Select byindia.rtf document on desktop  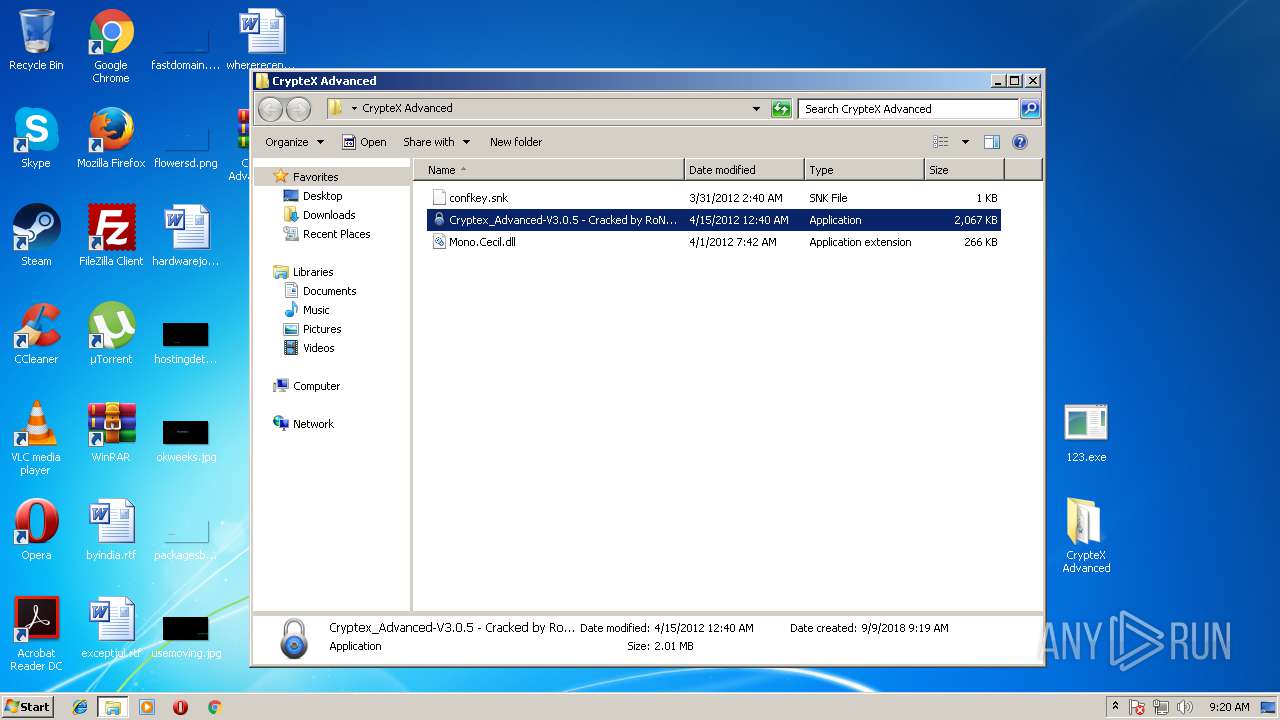111,530
